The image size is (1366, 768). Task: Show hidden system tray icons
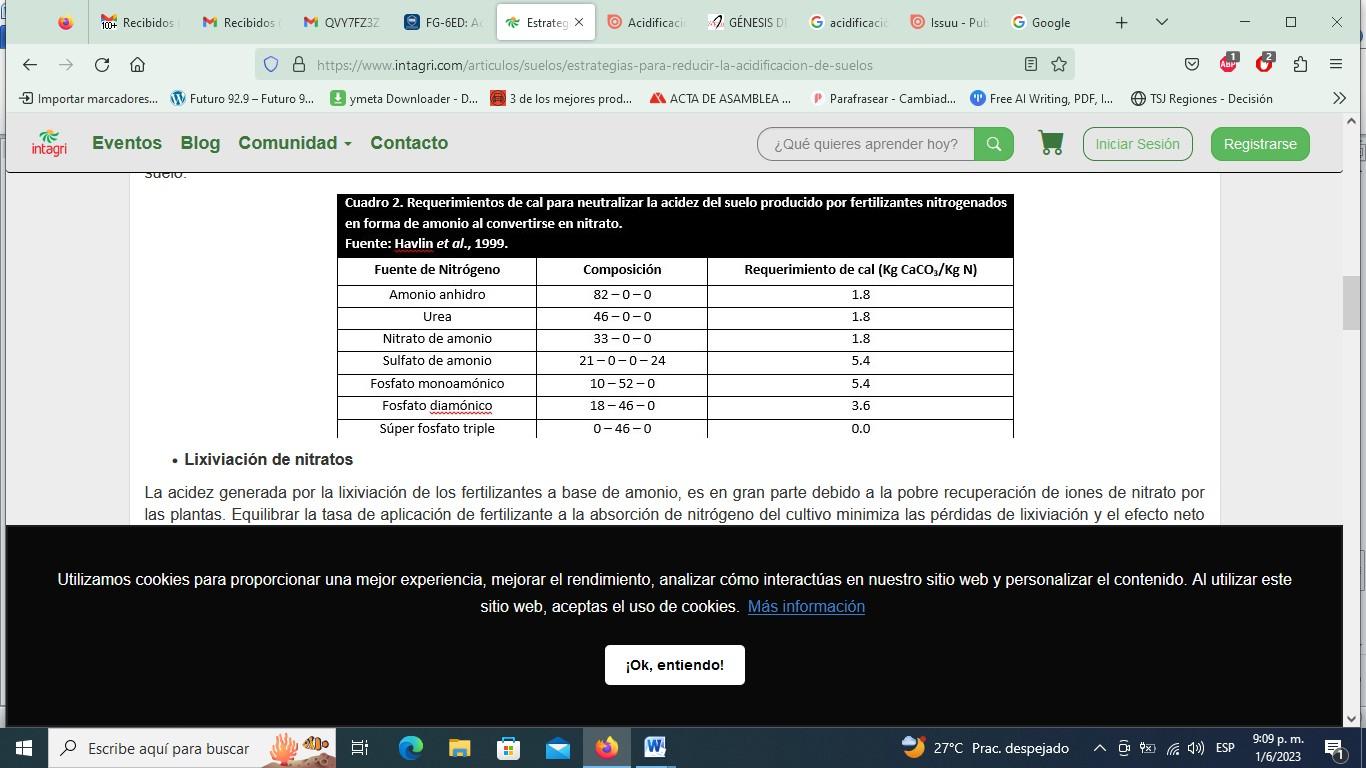coord(1099,748)
